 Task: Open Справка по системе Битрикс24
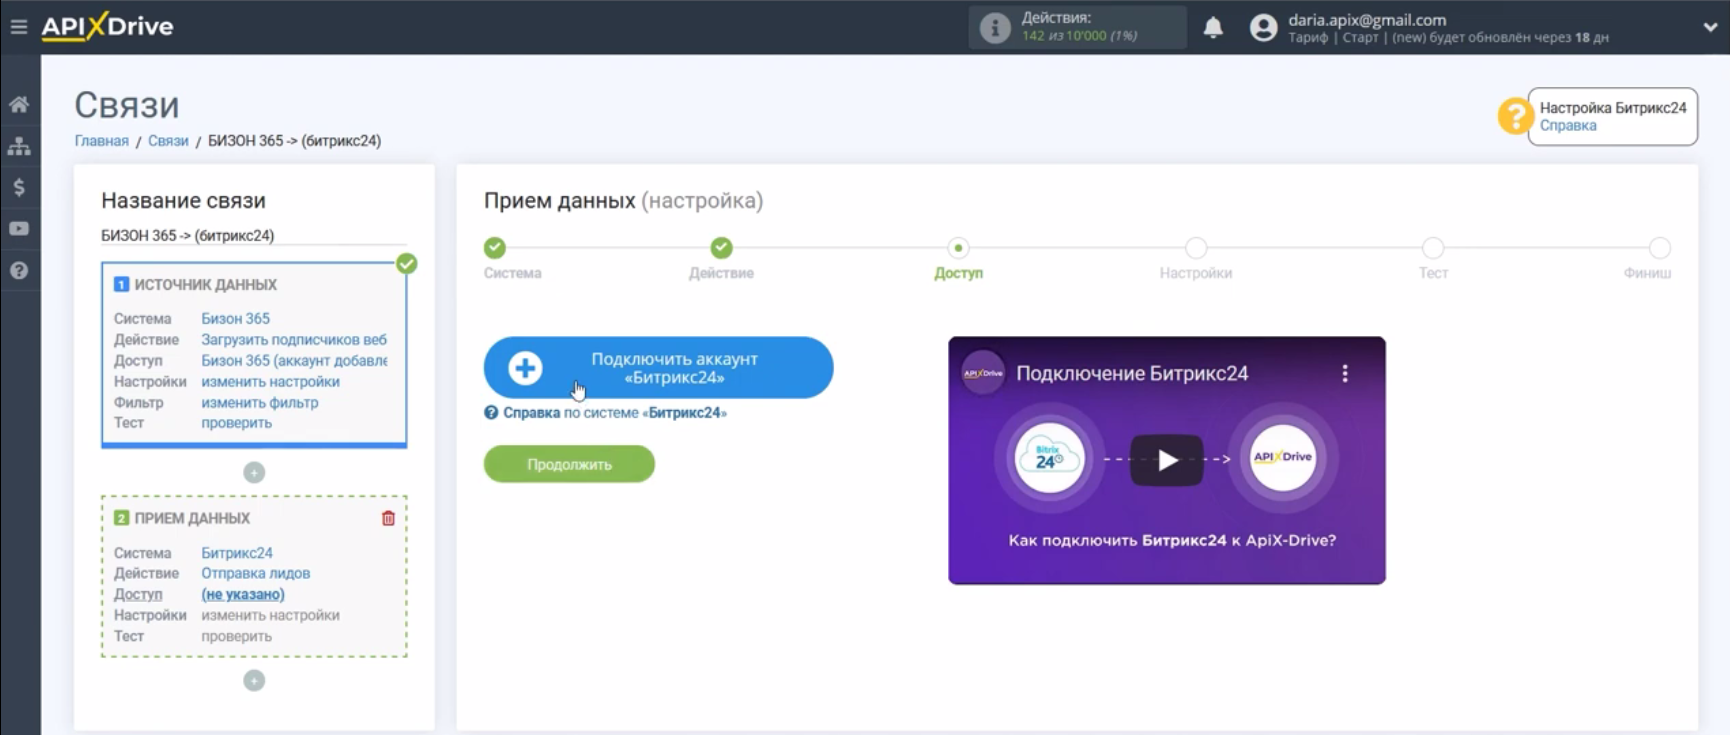pyautogui.click(x=606, y=413)
